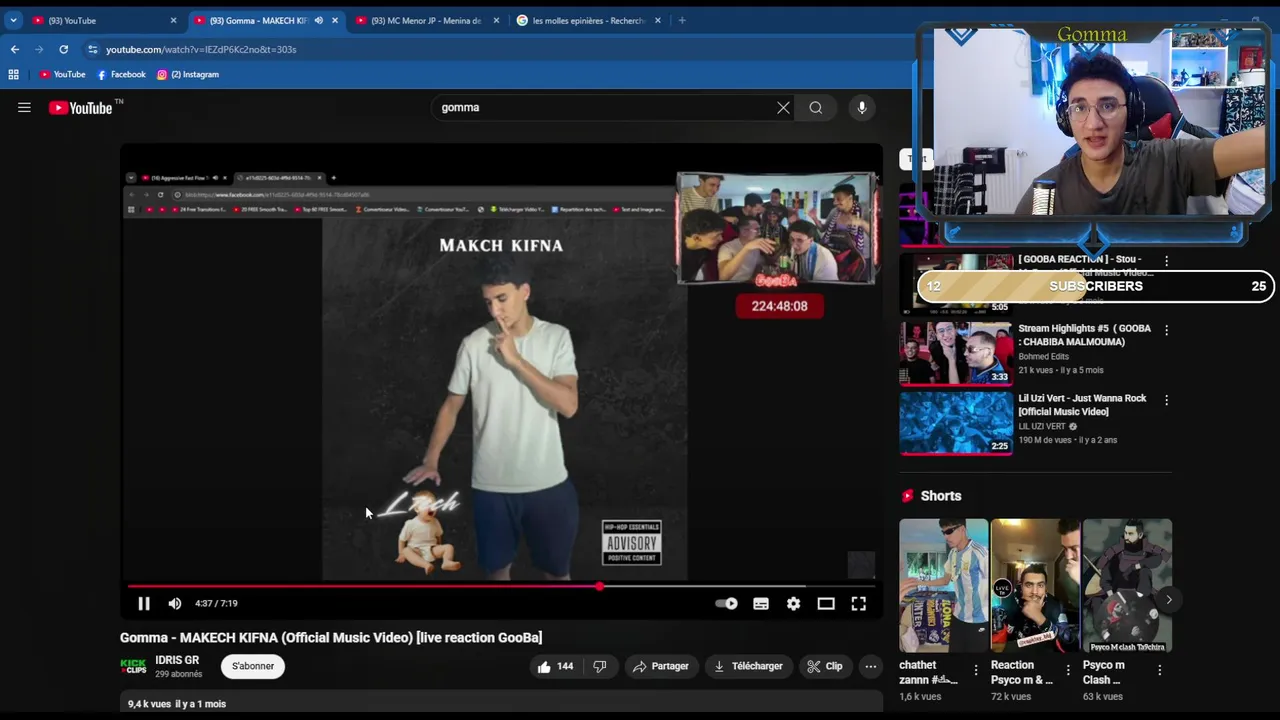Viewport: 1280px width, 720px height.
Task: Open the LIL UZI VERT channel name
Action: (x=1042, y=427)
